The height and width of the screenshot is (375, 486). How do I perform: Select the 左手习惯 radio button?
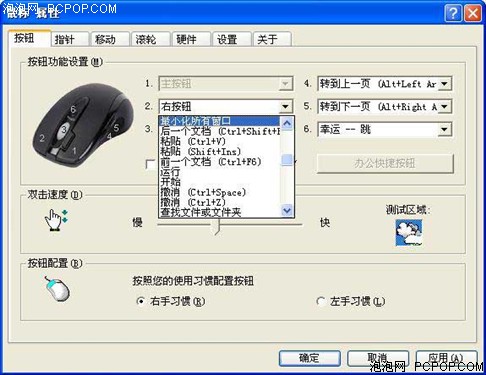coord(321,301)
